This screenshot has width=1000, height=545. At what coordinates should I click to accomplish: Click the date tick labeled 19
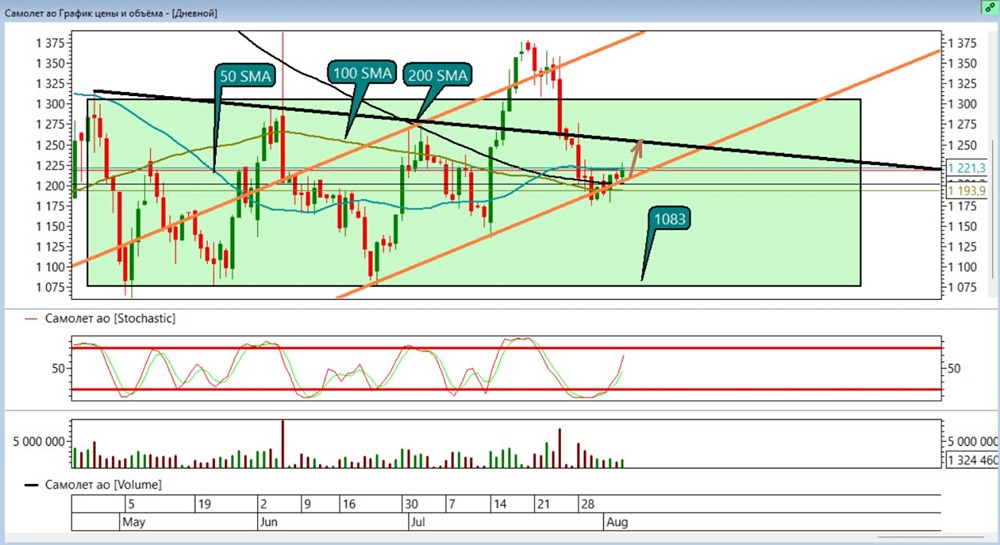coord(204,504)
